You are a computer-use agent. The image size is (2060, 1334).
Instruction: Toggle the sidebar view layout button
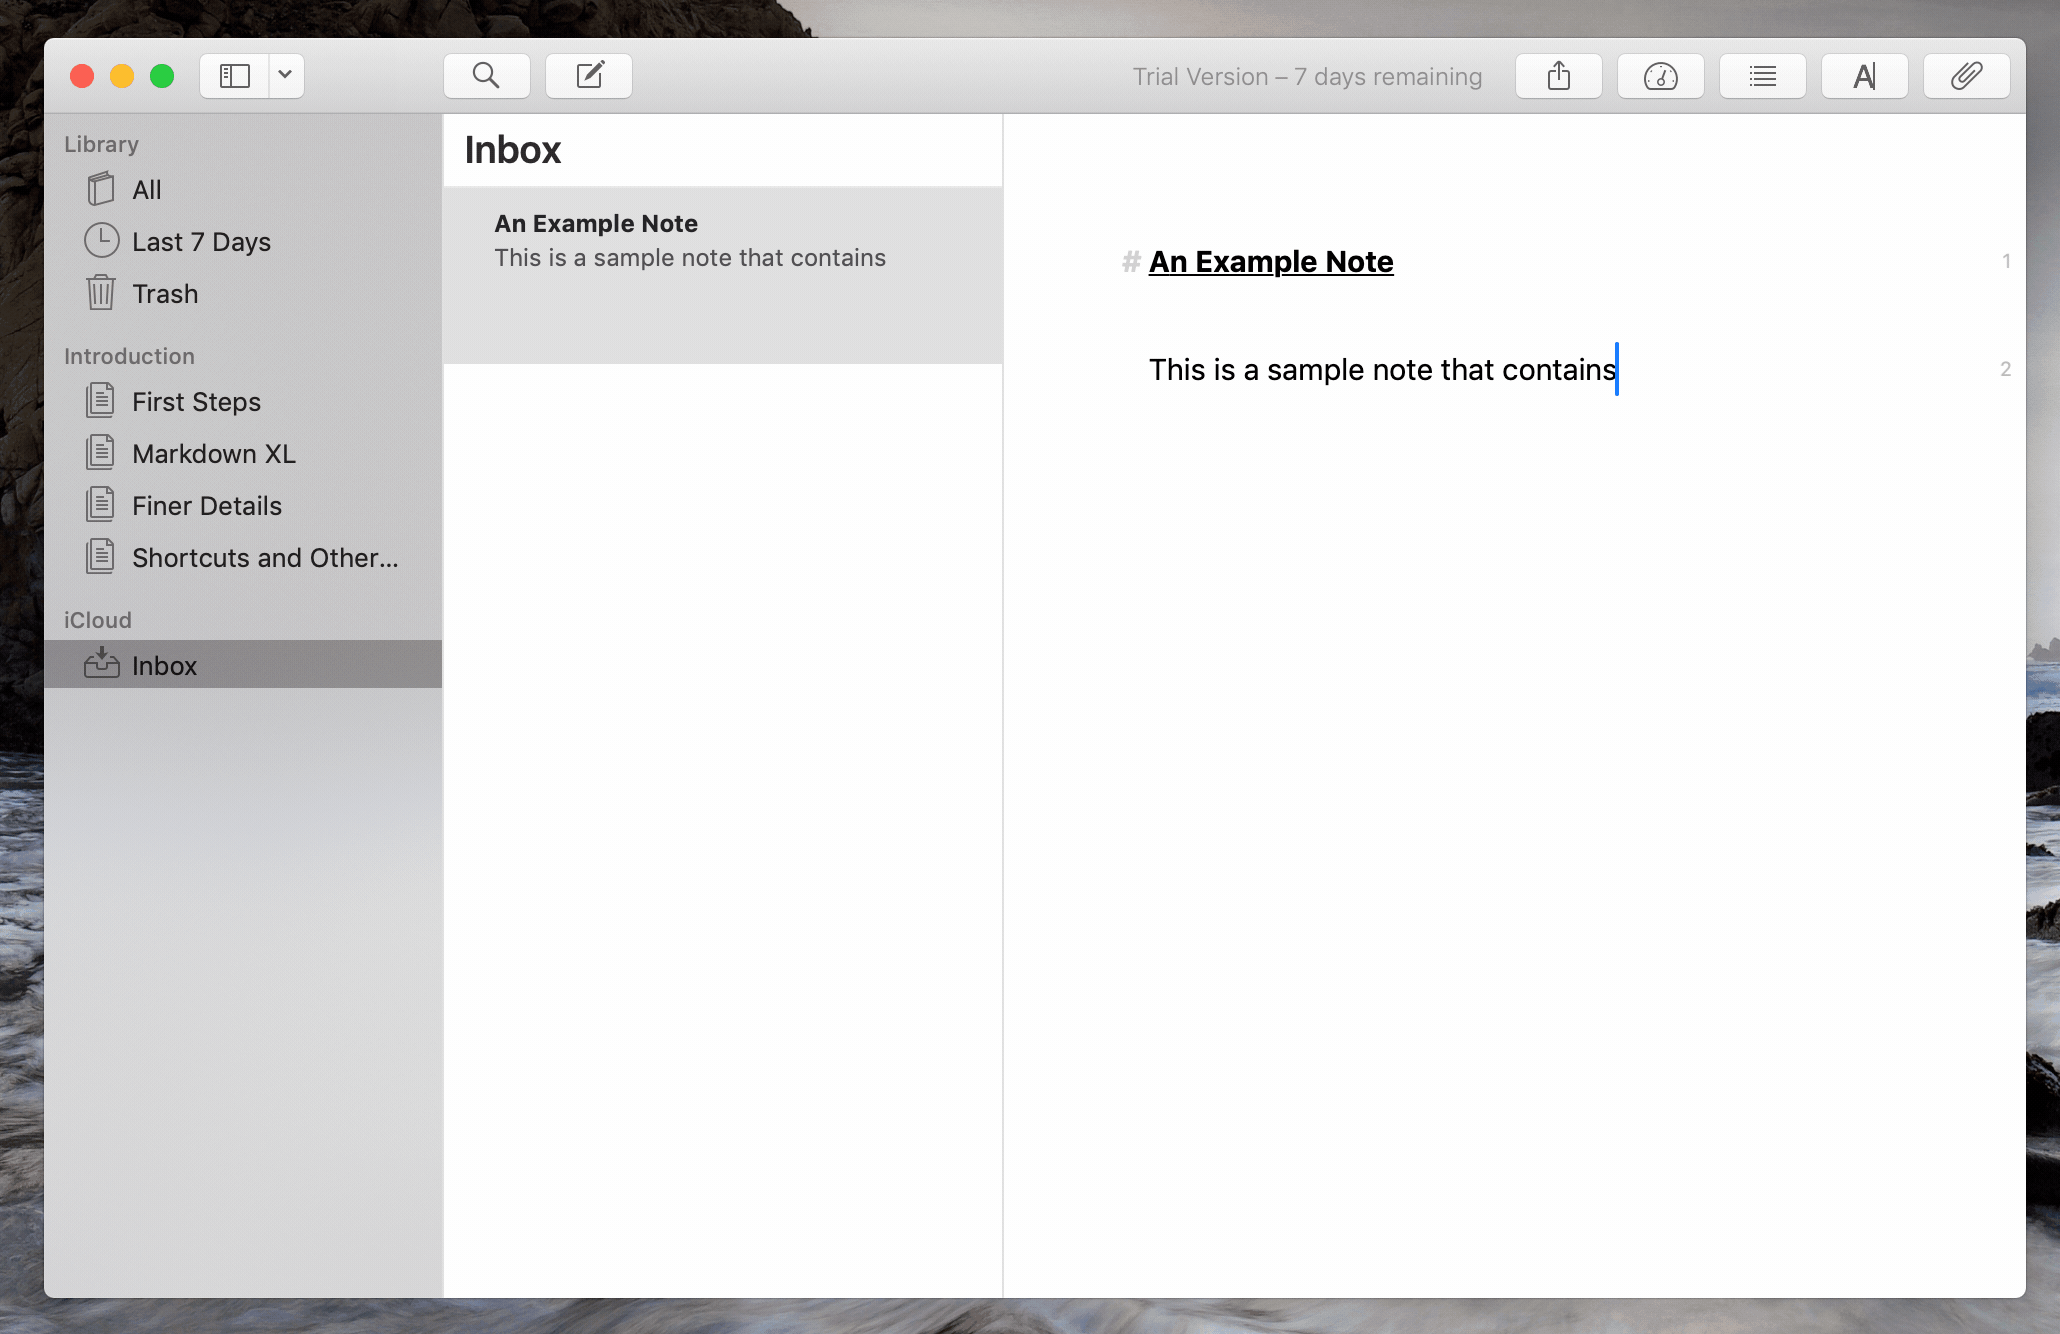235,76
